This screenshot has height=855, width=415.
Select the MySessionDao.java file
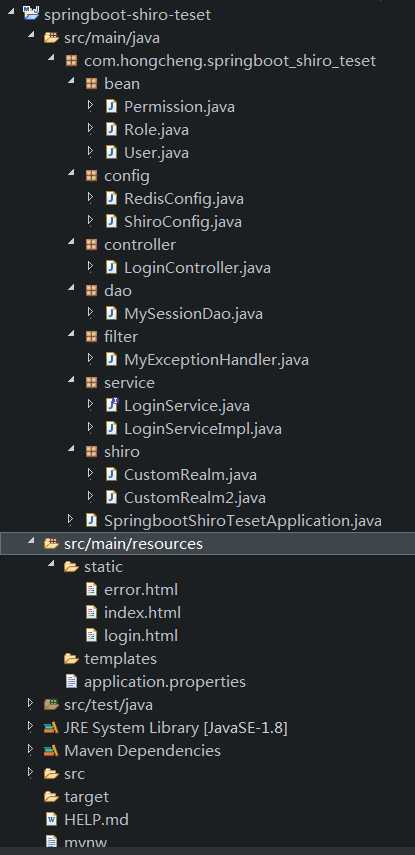[x=194, y=314]
